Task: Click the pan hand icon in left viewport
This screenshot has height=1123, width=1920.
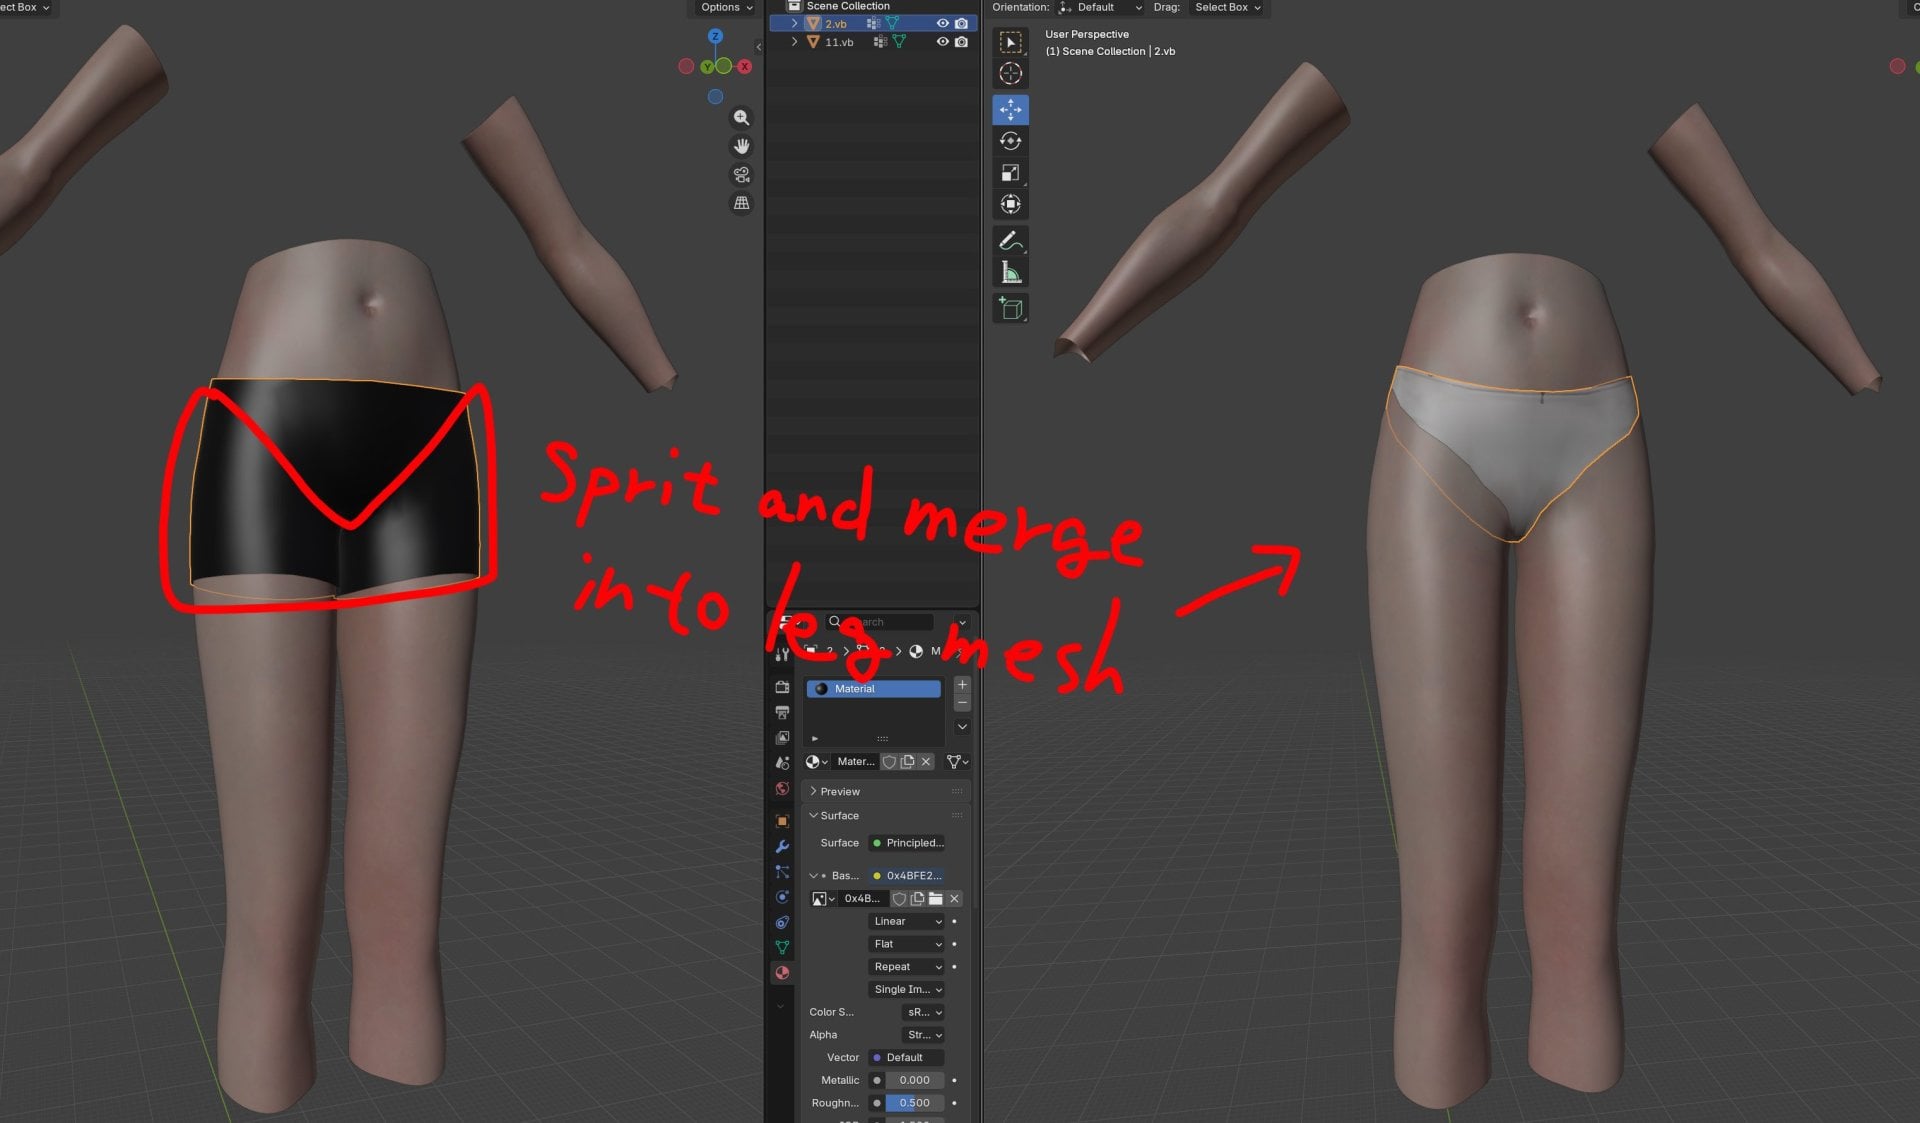Action: [x=741, y=146]
